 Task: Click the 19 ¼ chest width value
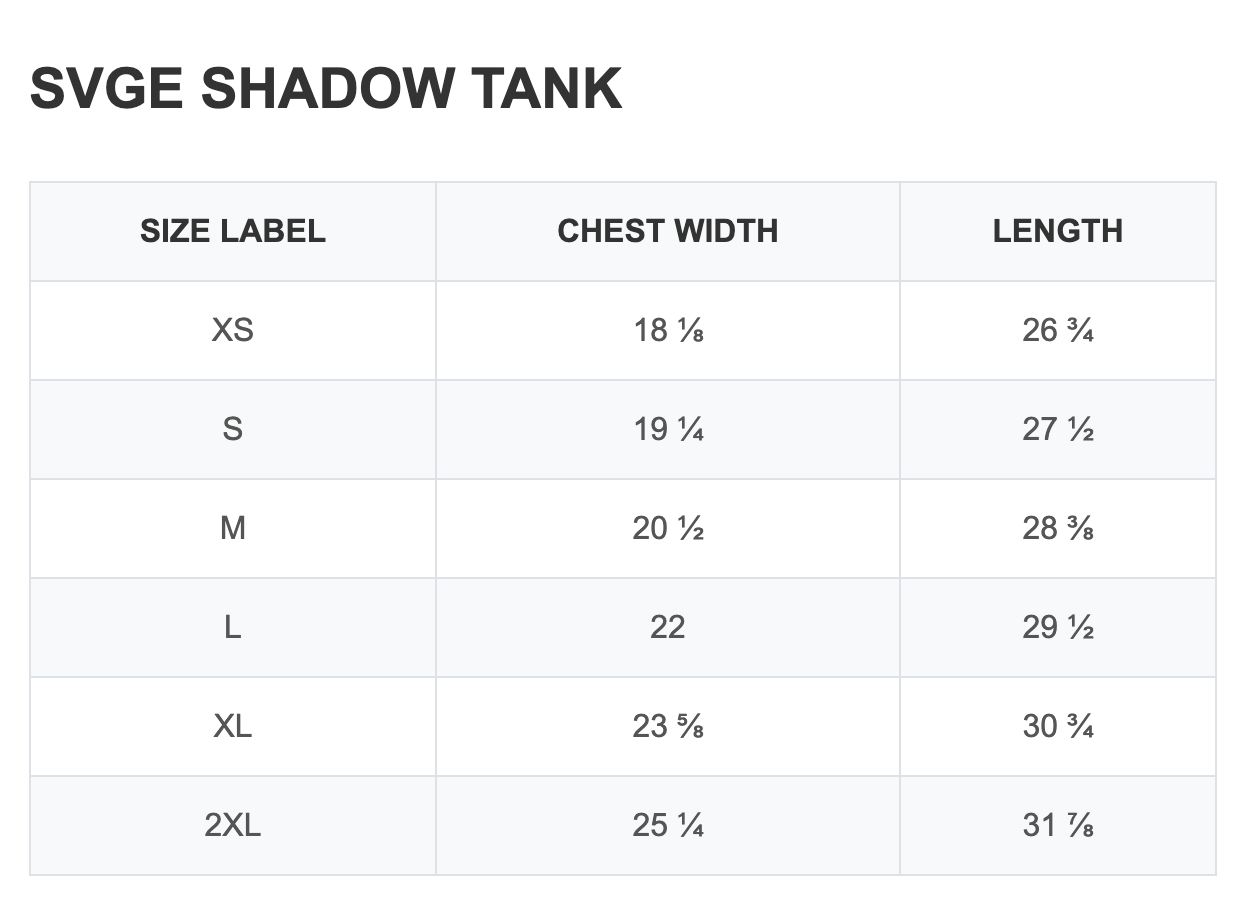click(x=668, y=429)
